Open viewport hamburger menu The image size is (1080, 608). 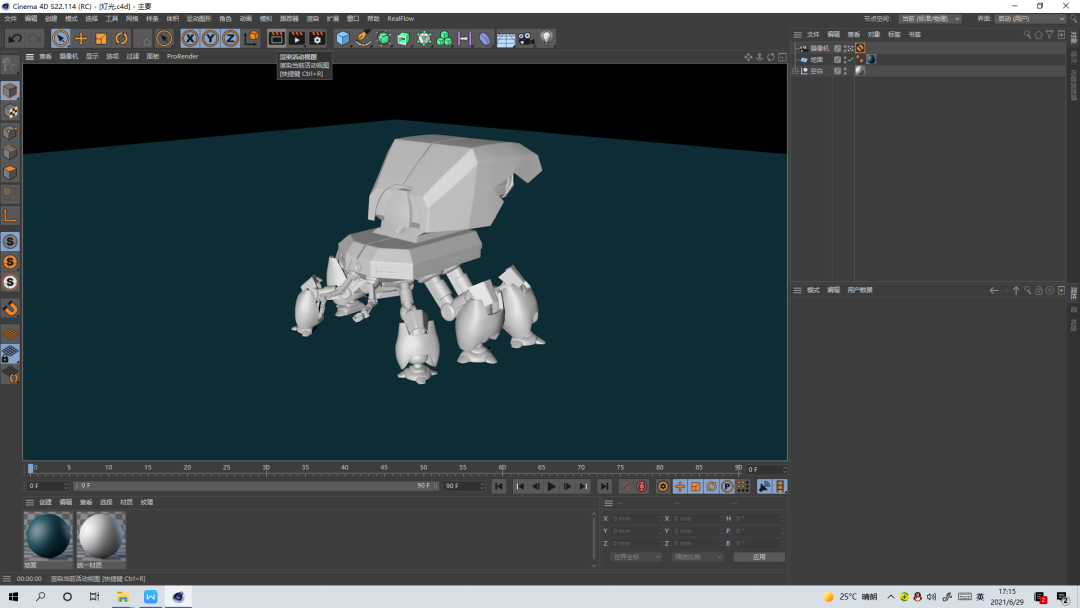pos(30,56)
